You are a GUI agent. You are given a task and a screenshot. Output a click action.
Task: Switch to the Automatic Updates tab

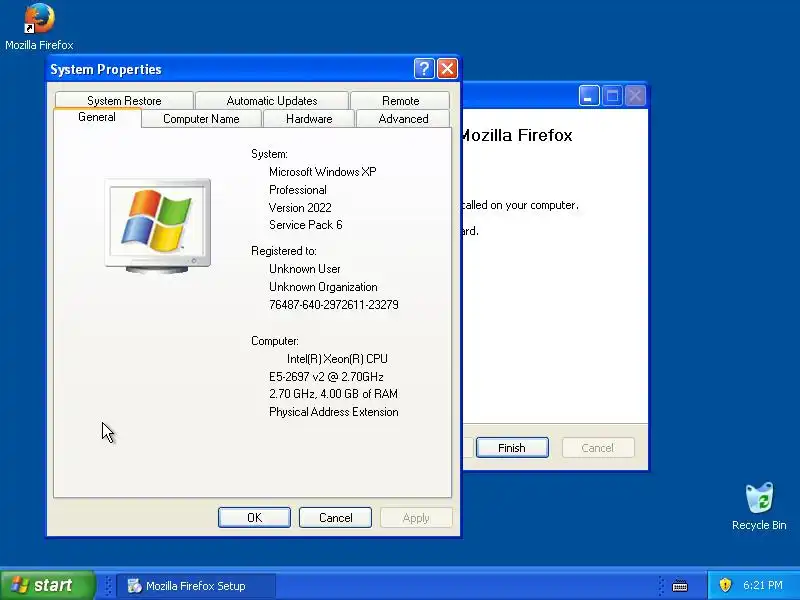pyautogui.click(x=272, y=101)
